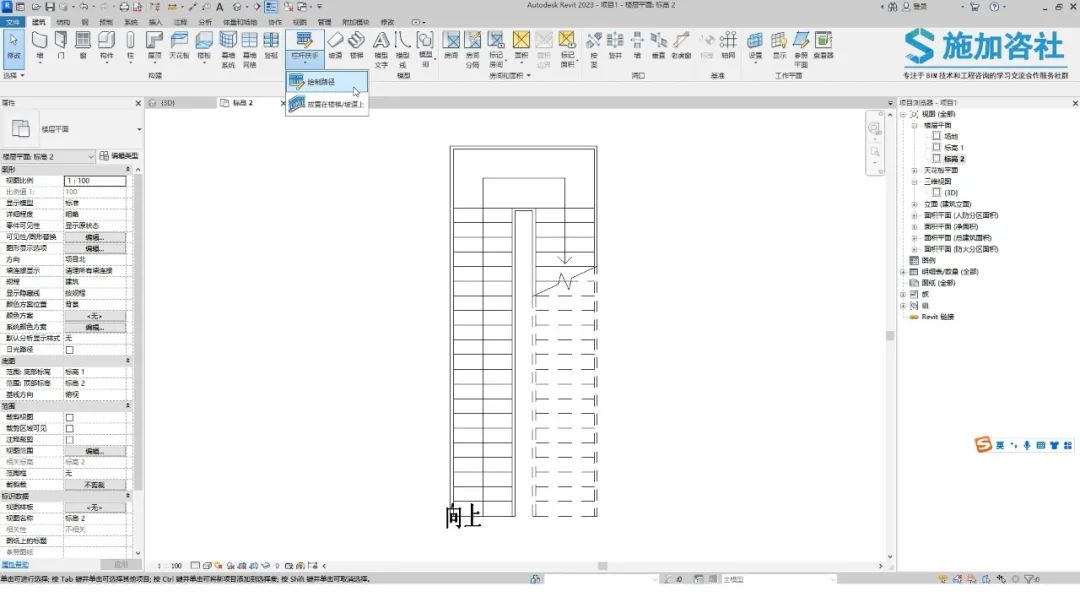Expand the 立面 (建筑立面) tree node
This screenshot has height=608, width=1080.
coord(915,205)
